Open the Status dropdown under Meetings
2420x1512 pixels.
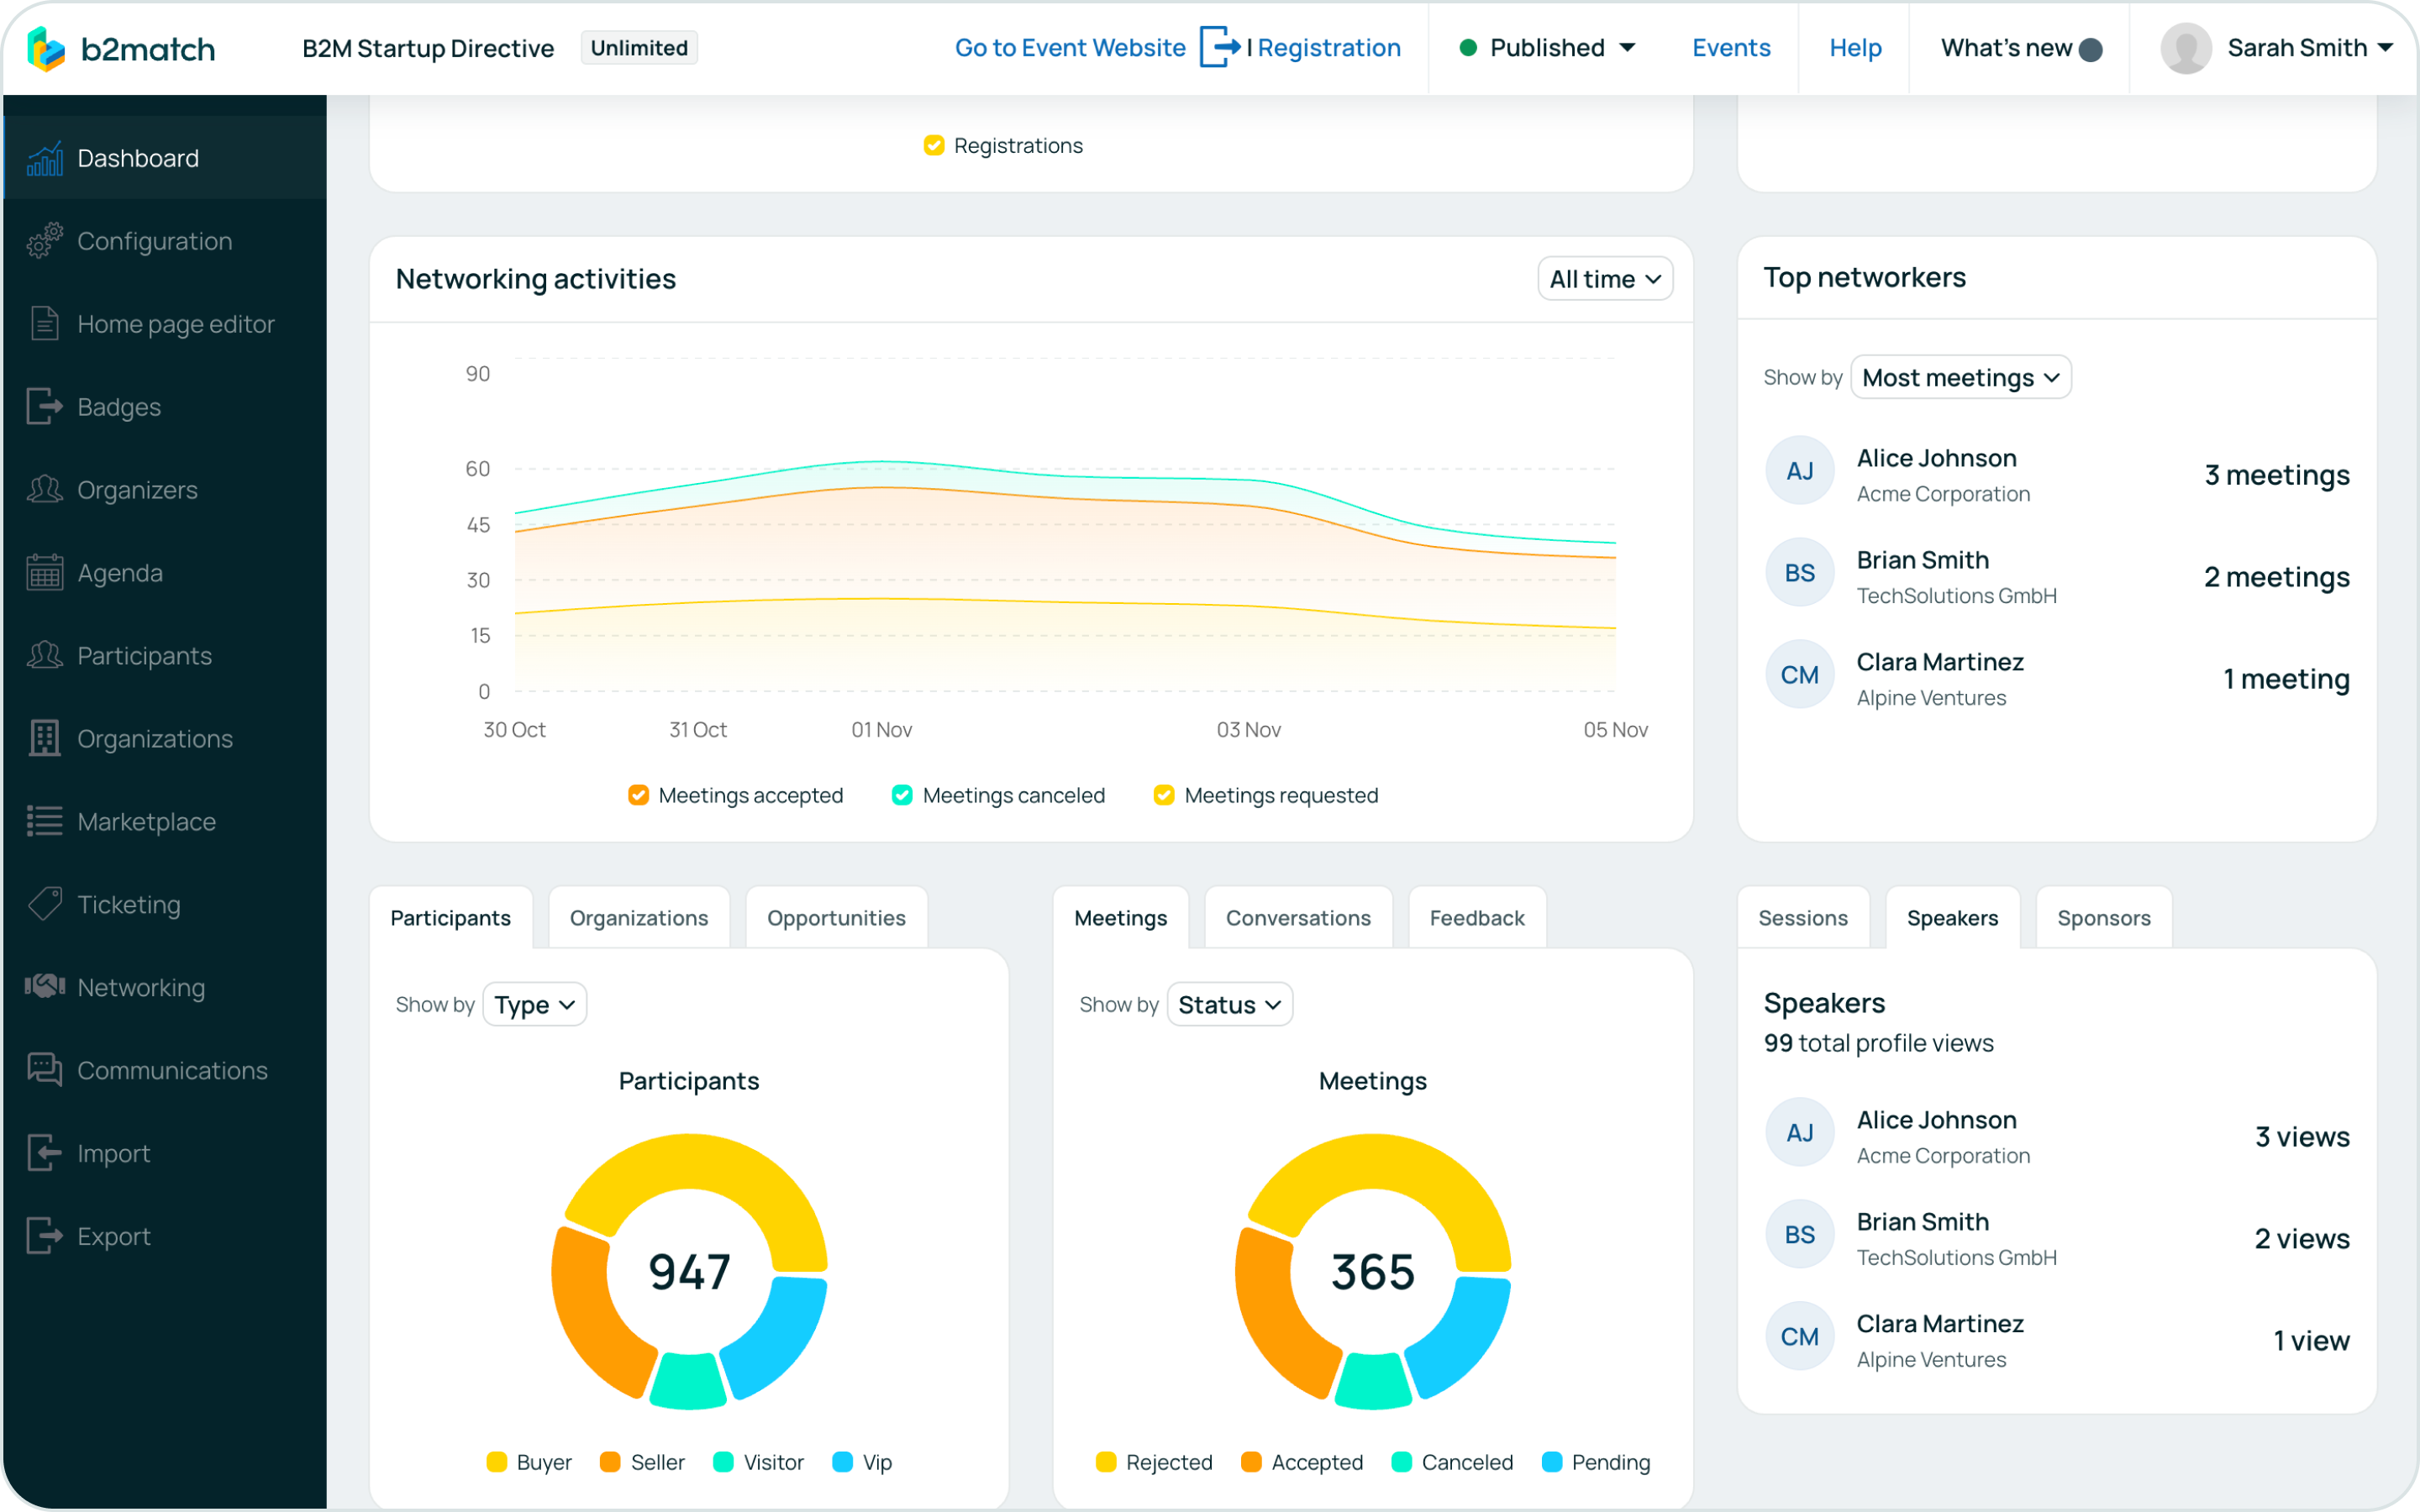click(1228, 1004)
